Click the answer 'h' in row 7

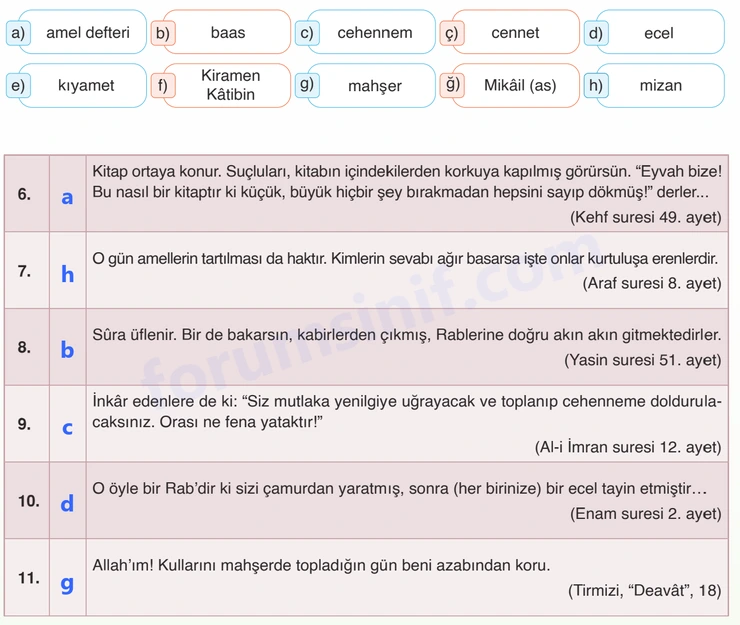(x=67, y=274)
